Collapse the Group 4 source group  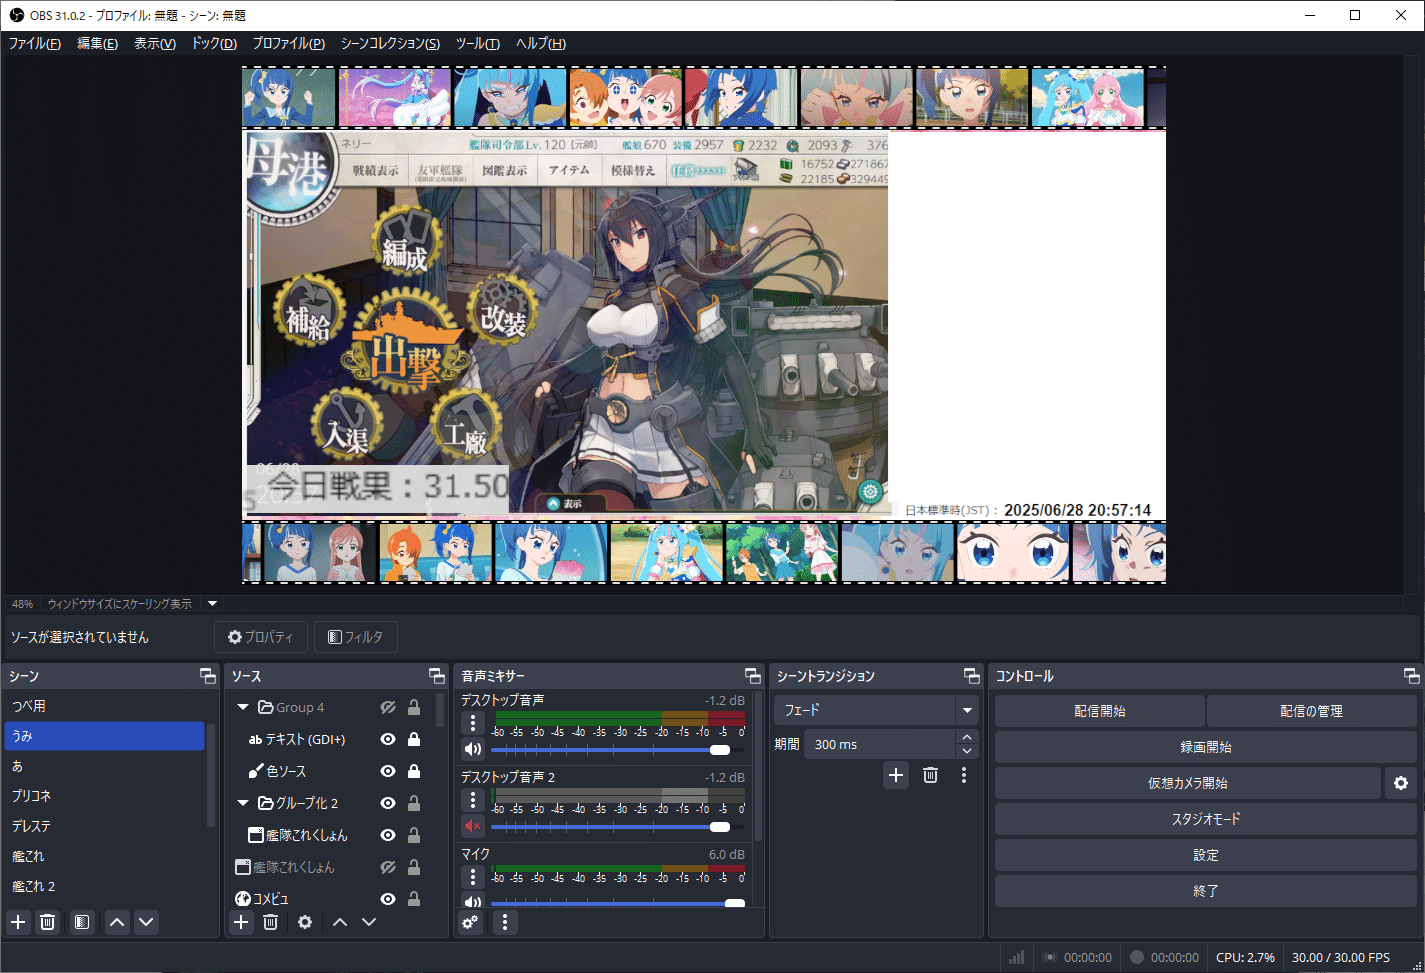point(243,707)
